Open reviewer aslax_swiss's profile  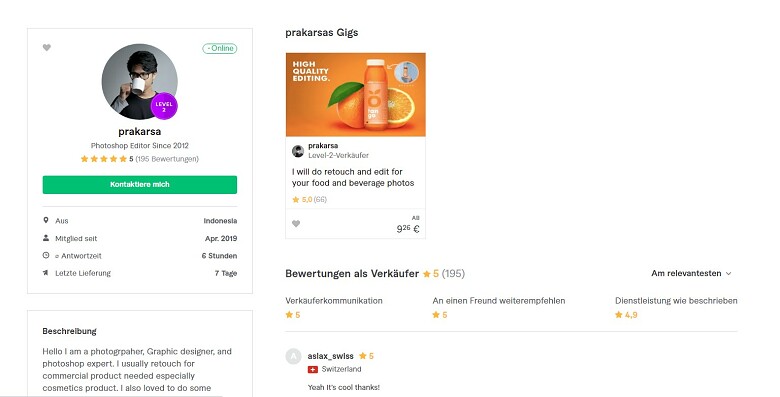point(330,356)
